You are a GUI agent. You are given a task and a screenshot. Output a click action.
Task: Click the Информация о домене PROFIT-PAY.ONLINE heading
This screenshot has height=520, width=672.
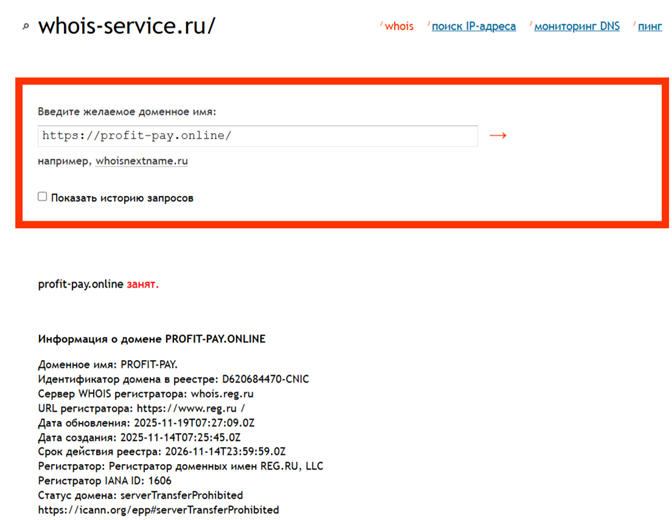(x=152, y=339)
